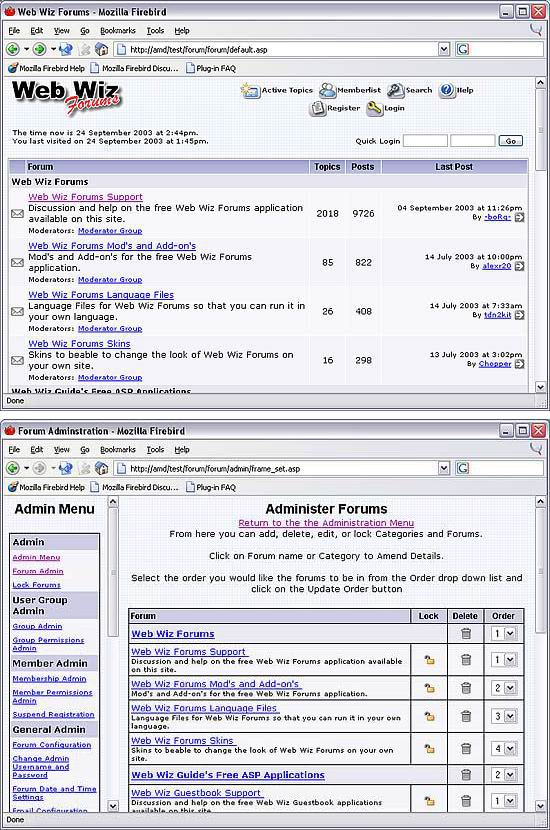Open Suspend Registration link in Admin Menu
The image size is (550, 830).
tap(53, 714)
